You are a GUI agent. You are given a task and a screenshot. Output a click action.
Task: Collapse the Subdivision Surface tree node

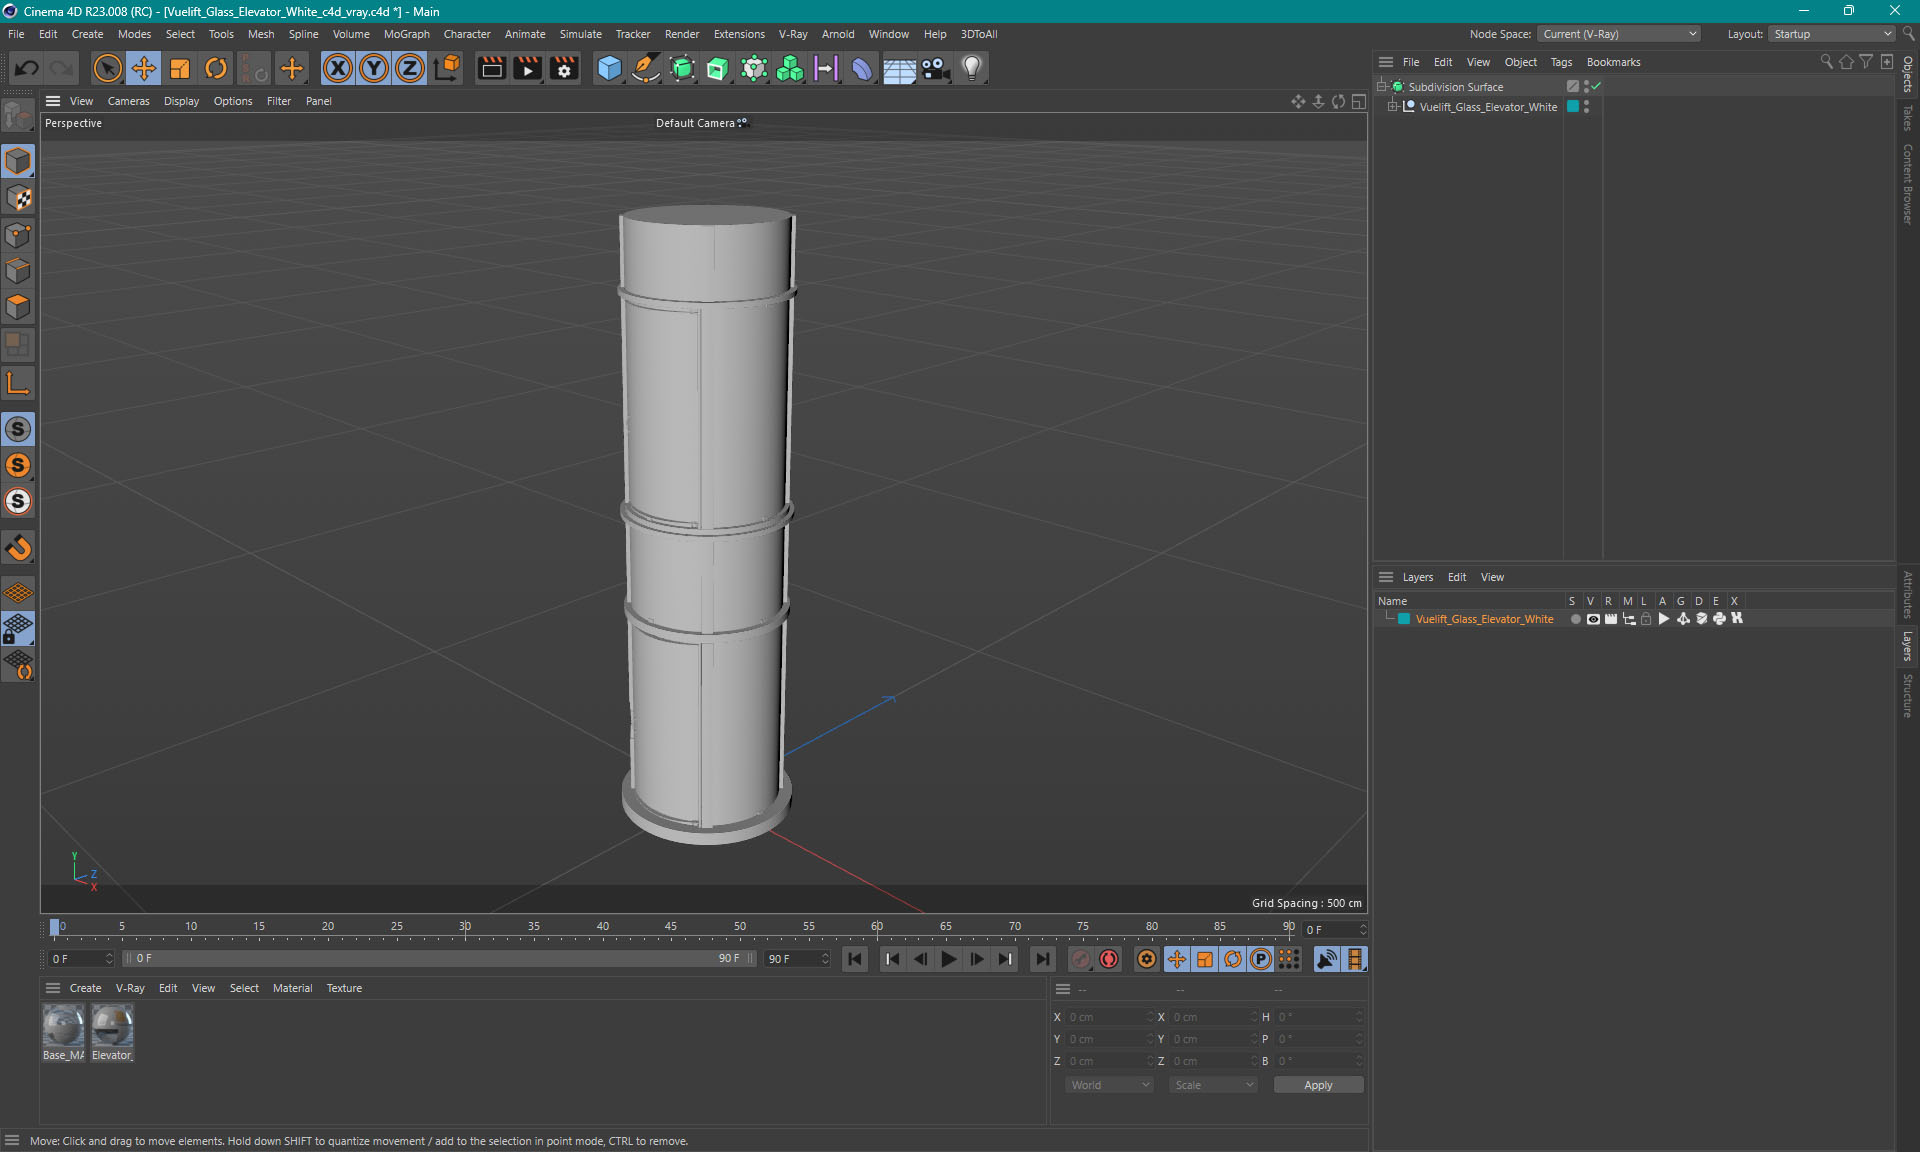[x=1382, y=87]
